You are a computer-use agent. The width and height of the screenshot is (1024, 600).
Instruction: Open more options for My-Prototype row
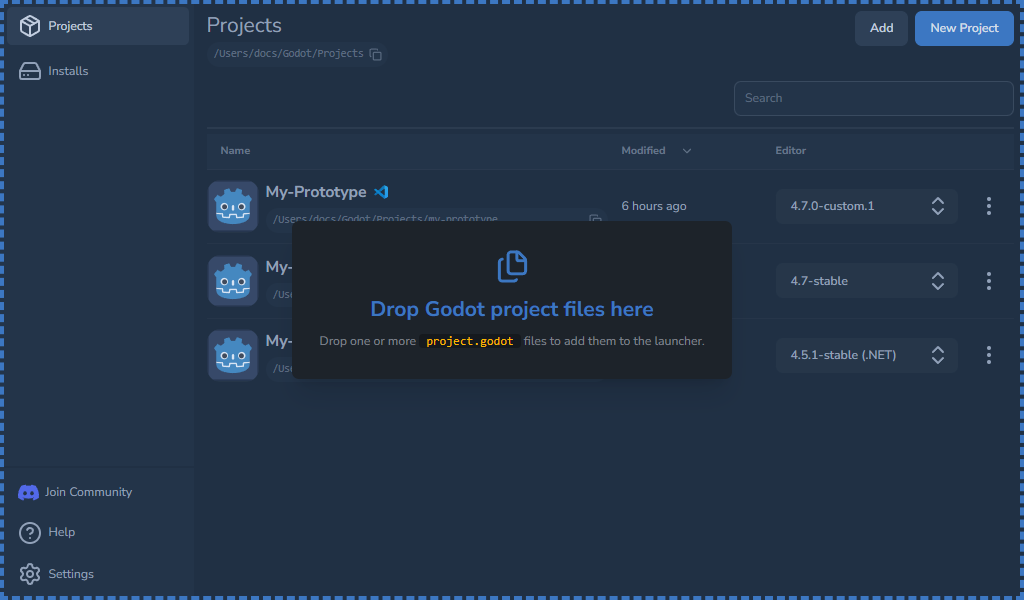click(x=989, y=206)
